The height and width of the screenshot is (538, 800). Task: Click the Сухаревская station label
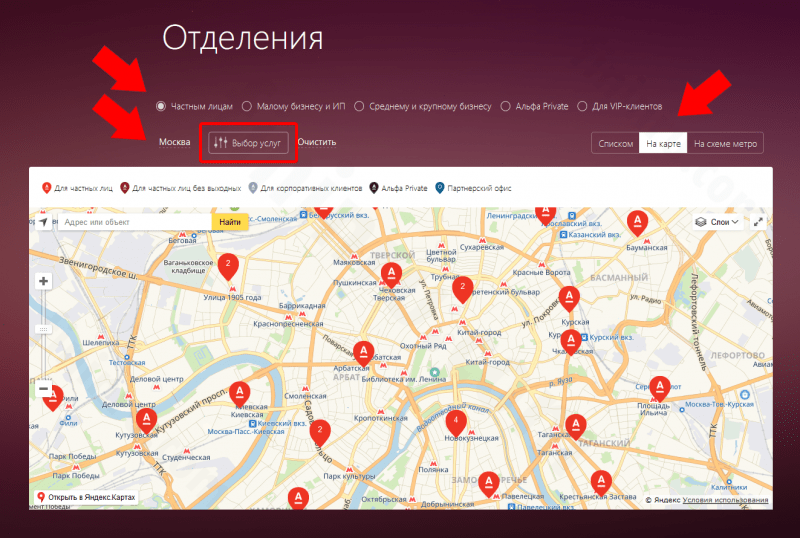482,247
